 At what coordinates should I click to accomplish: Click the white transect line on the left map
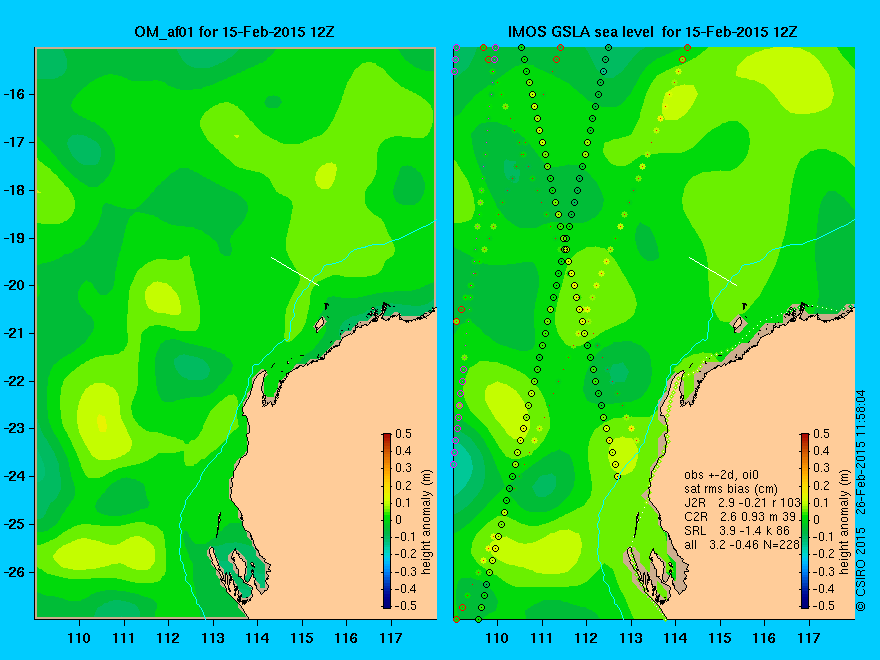[x=295, y=271]
